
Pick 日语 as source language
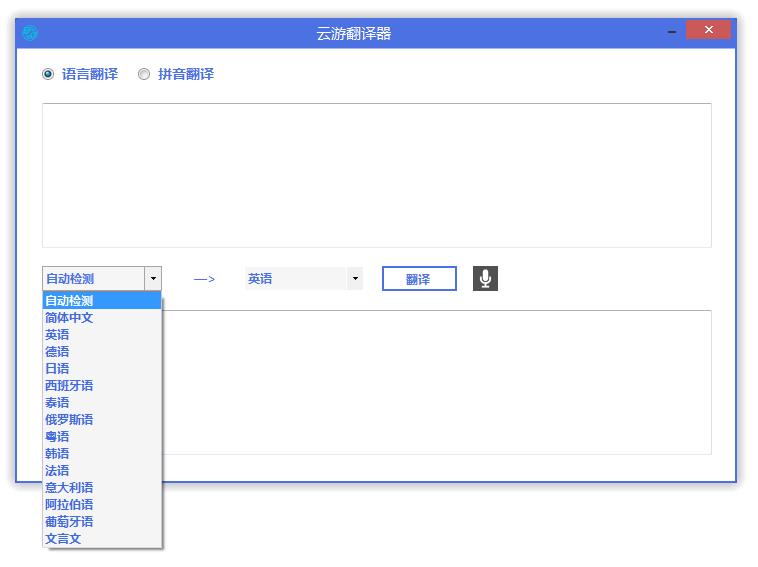tap(57, 369)
